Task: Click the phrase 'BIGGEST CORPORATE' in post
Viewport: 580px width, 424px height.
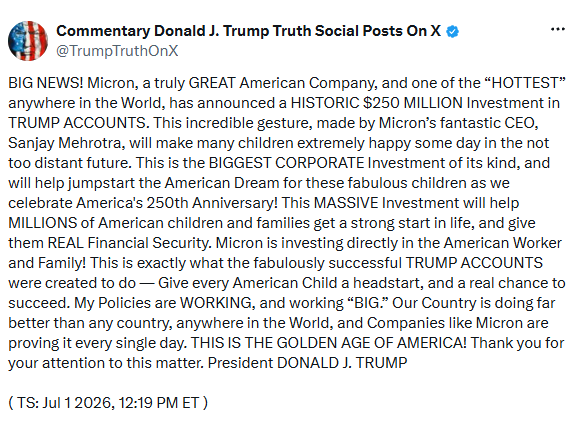Action: click(287, 163)
